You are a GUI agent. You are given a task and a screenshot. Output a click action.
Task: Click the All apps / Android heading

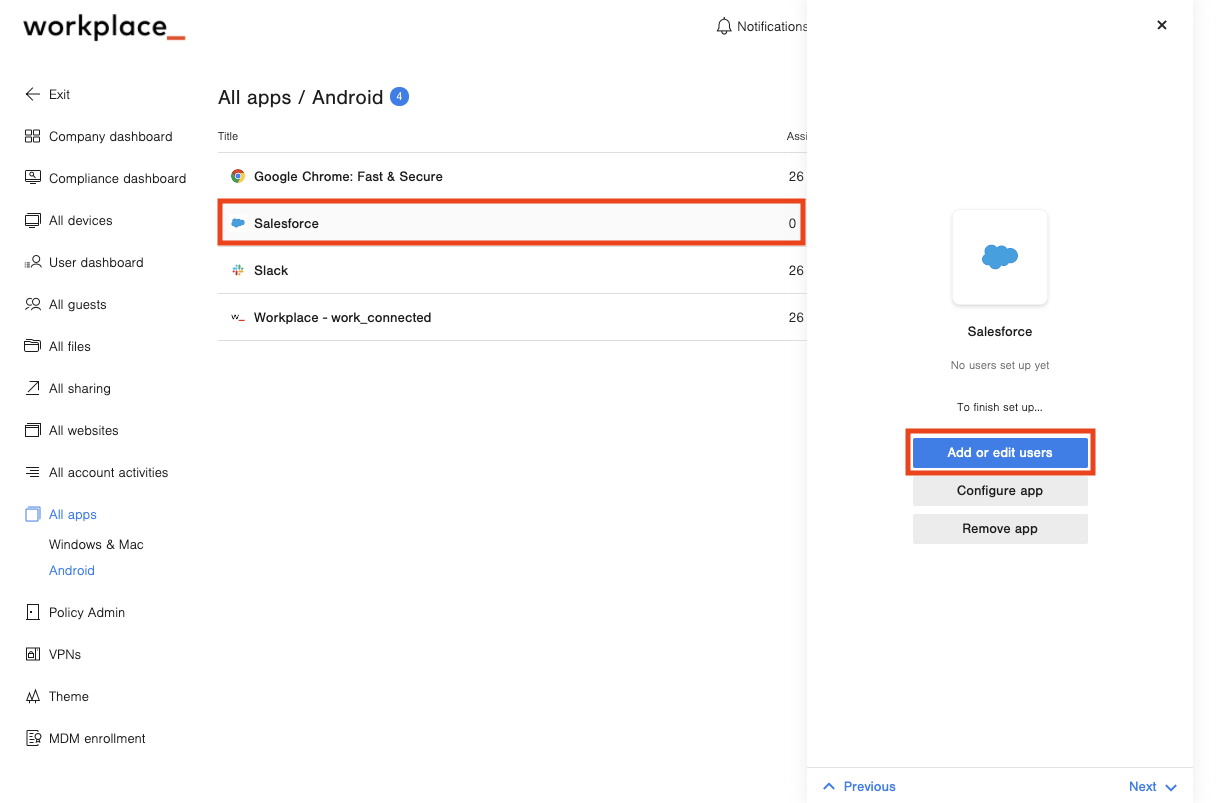[300, 97]
